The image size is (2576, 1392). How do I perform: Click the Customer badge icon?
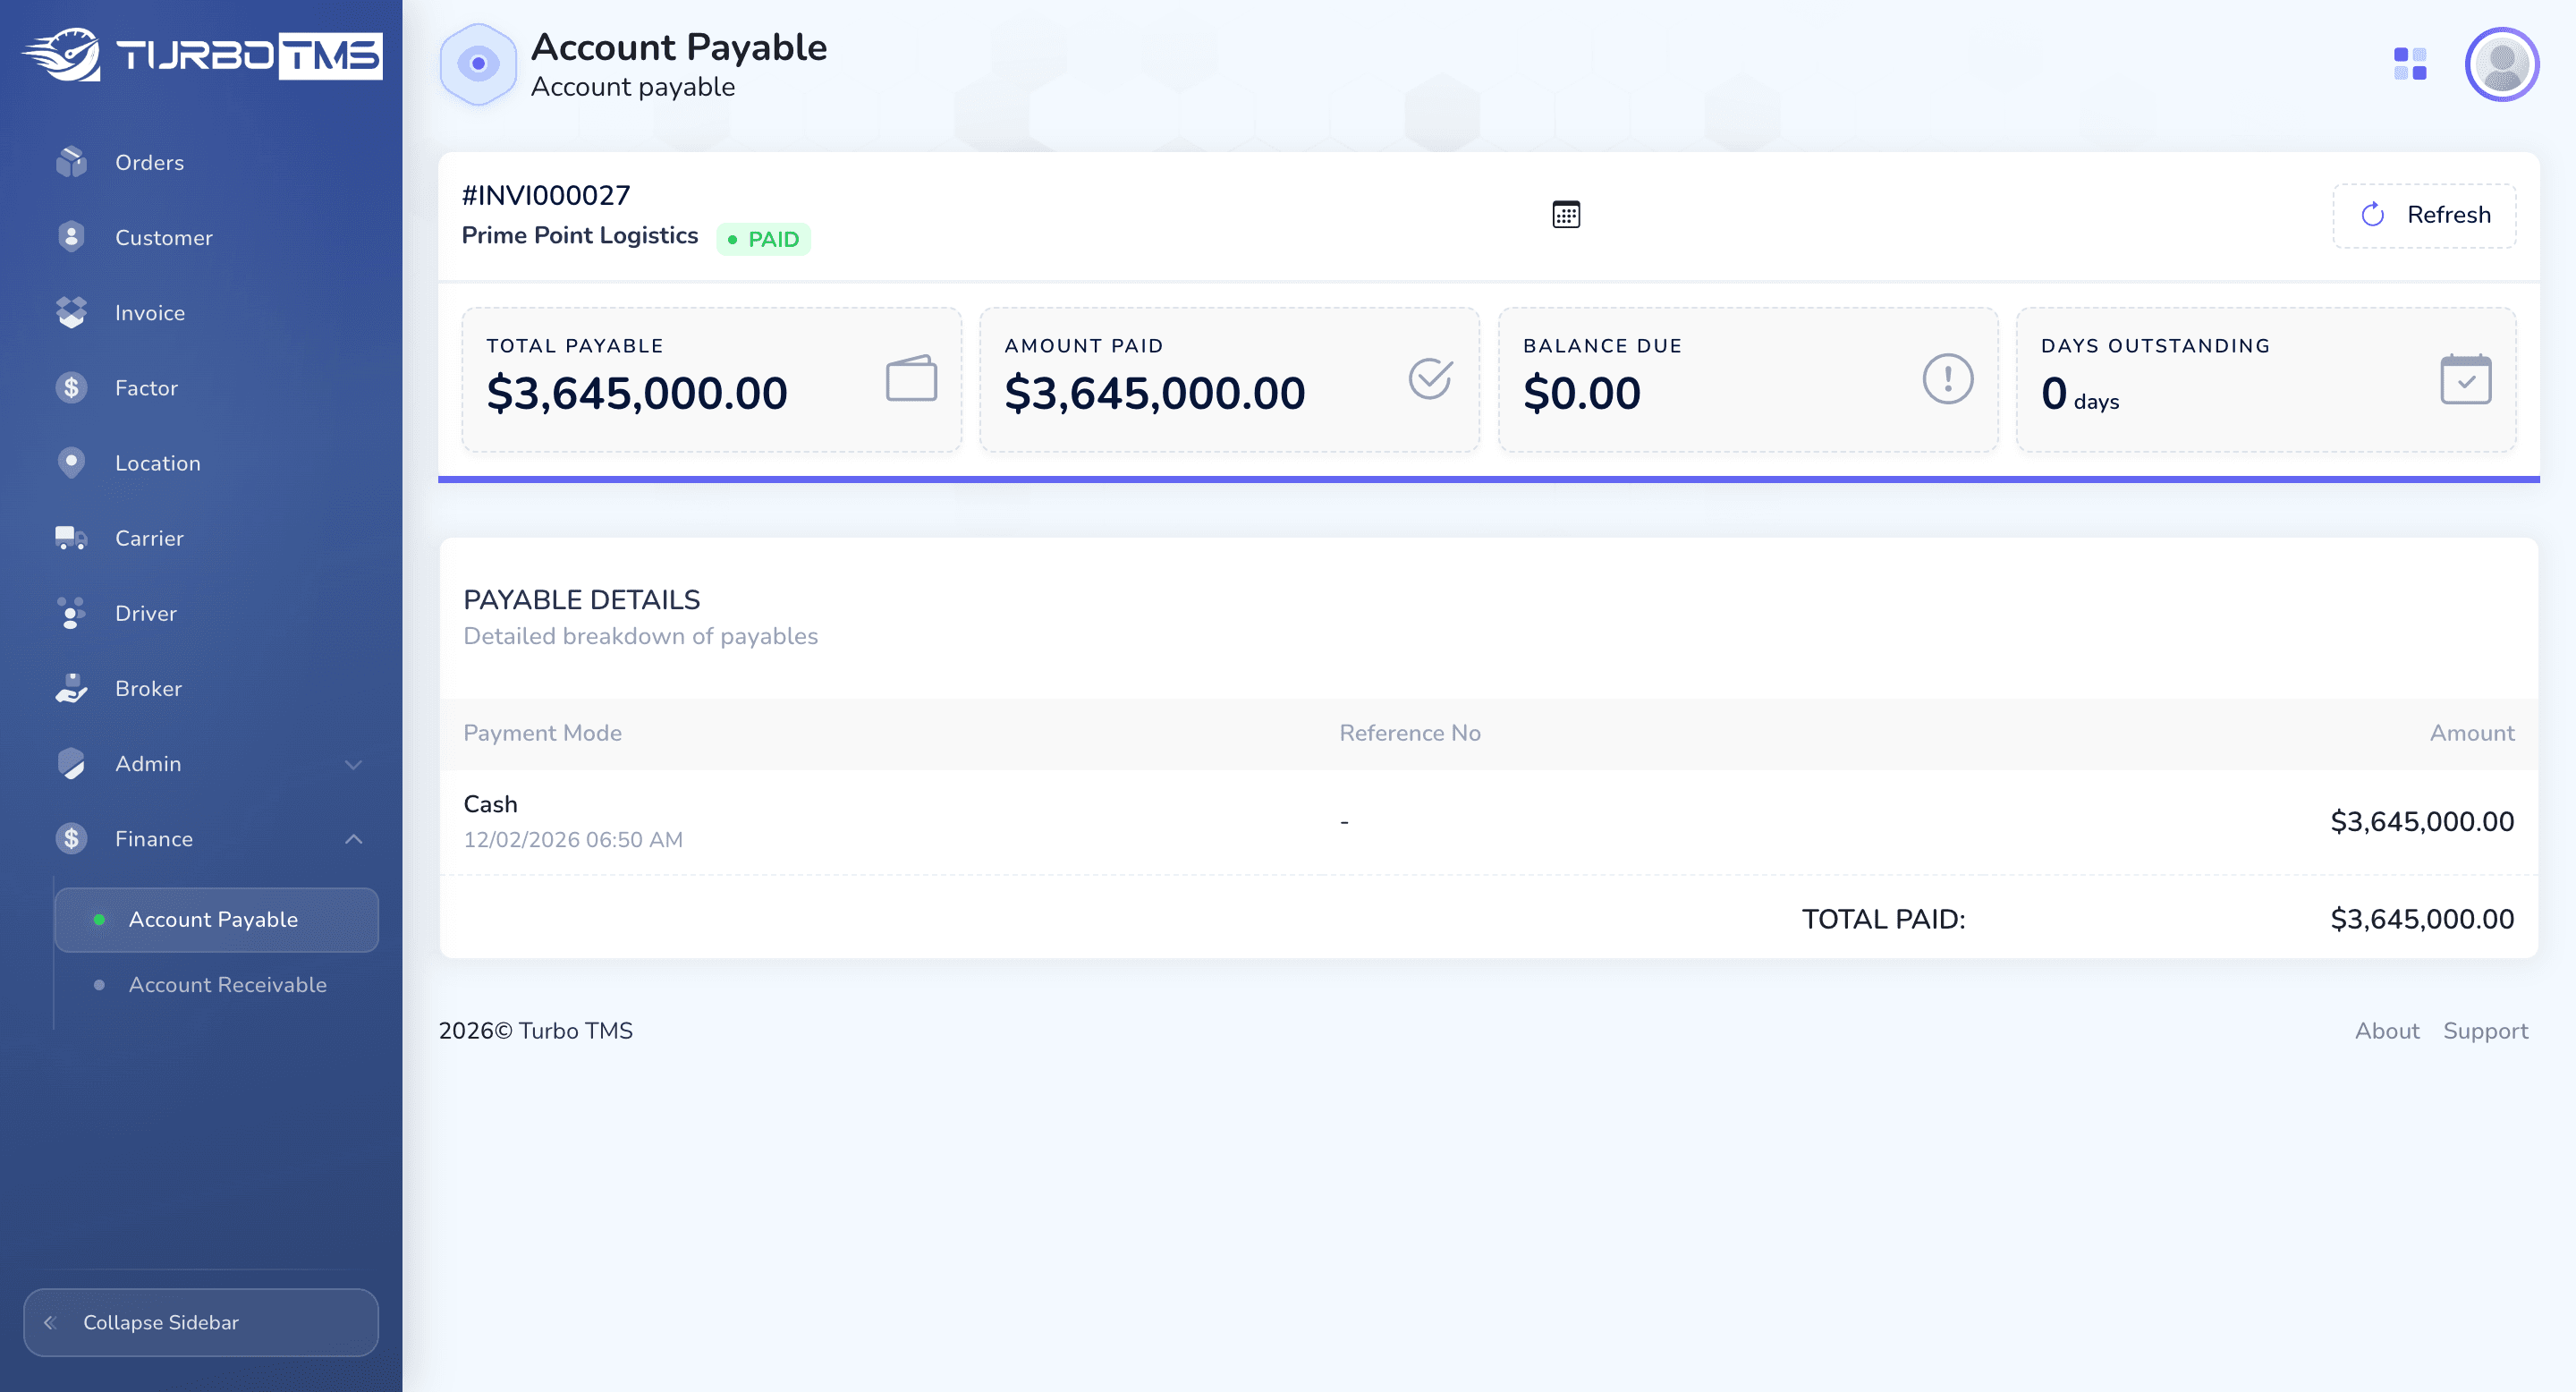pyautogui.click(x=71, y=237)
